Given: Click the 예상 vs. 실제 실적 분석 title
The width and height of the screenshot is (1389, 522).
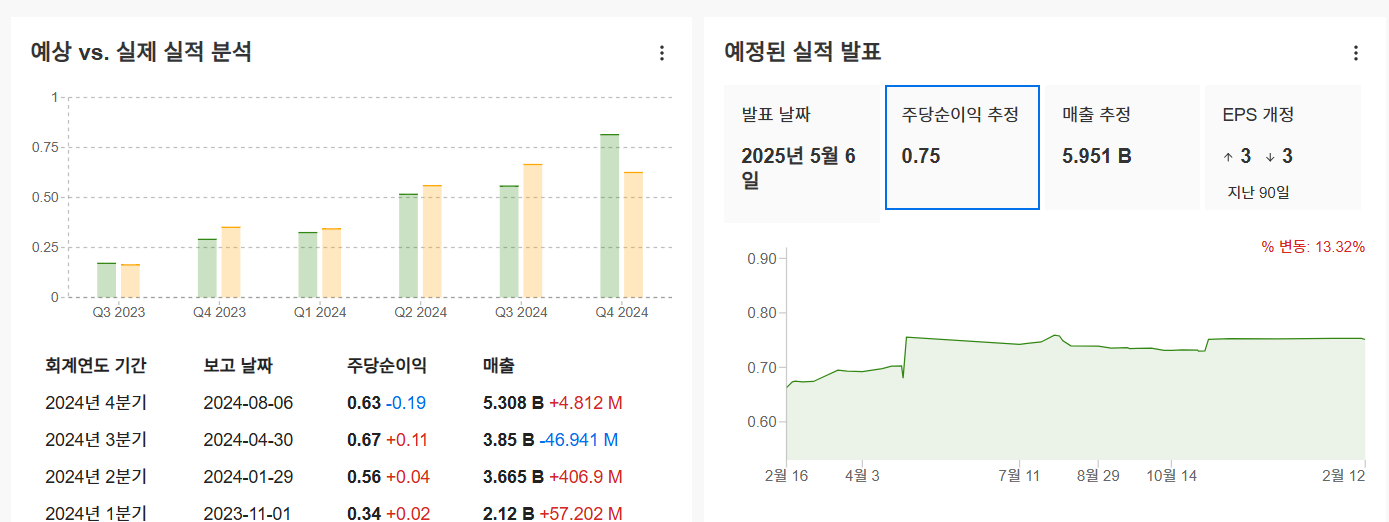Looking at the screenshot, I should pos(141,52).
